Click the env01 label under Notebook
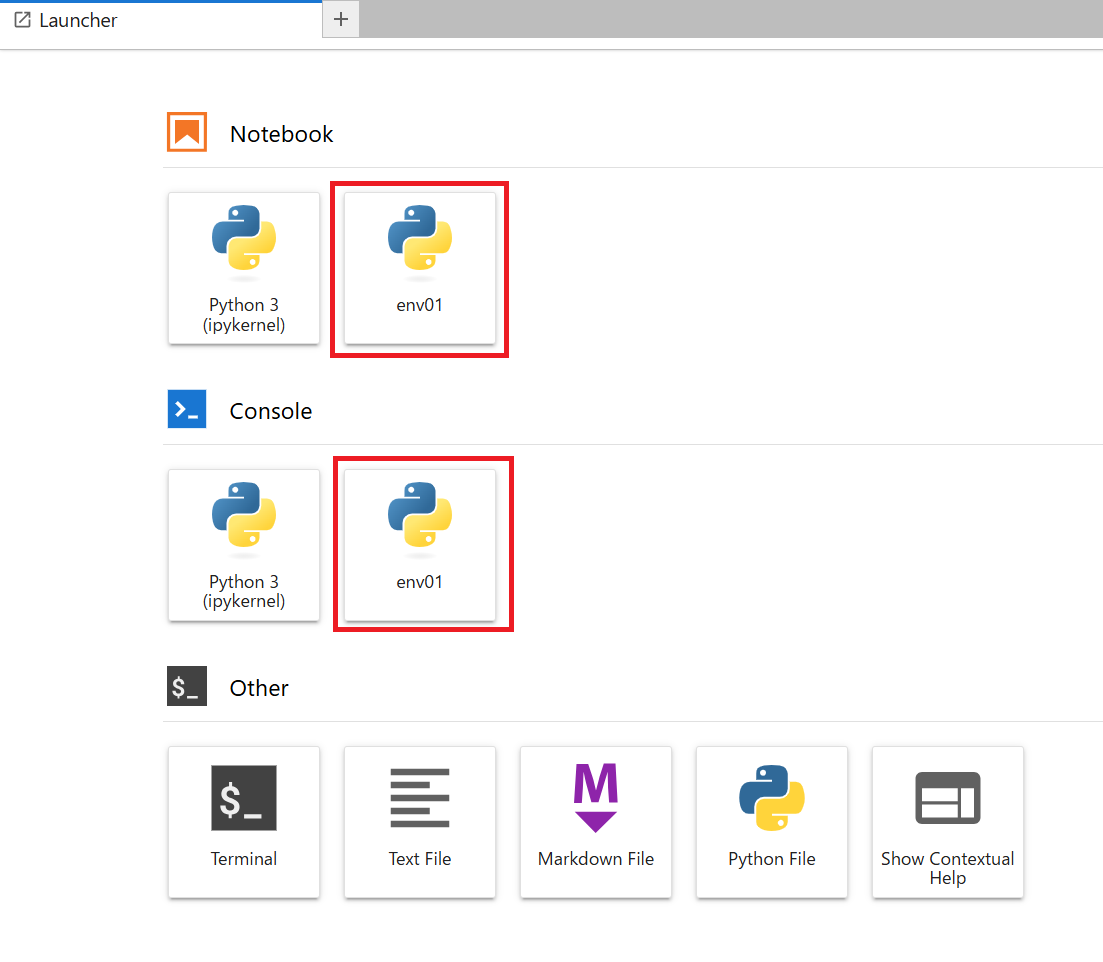 (x=420, y=305)
